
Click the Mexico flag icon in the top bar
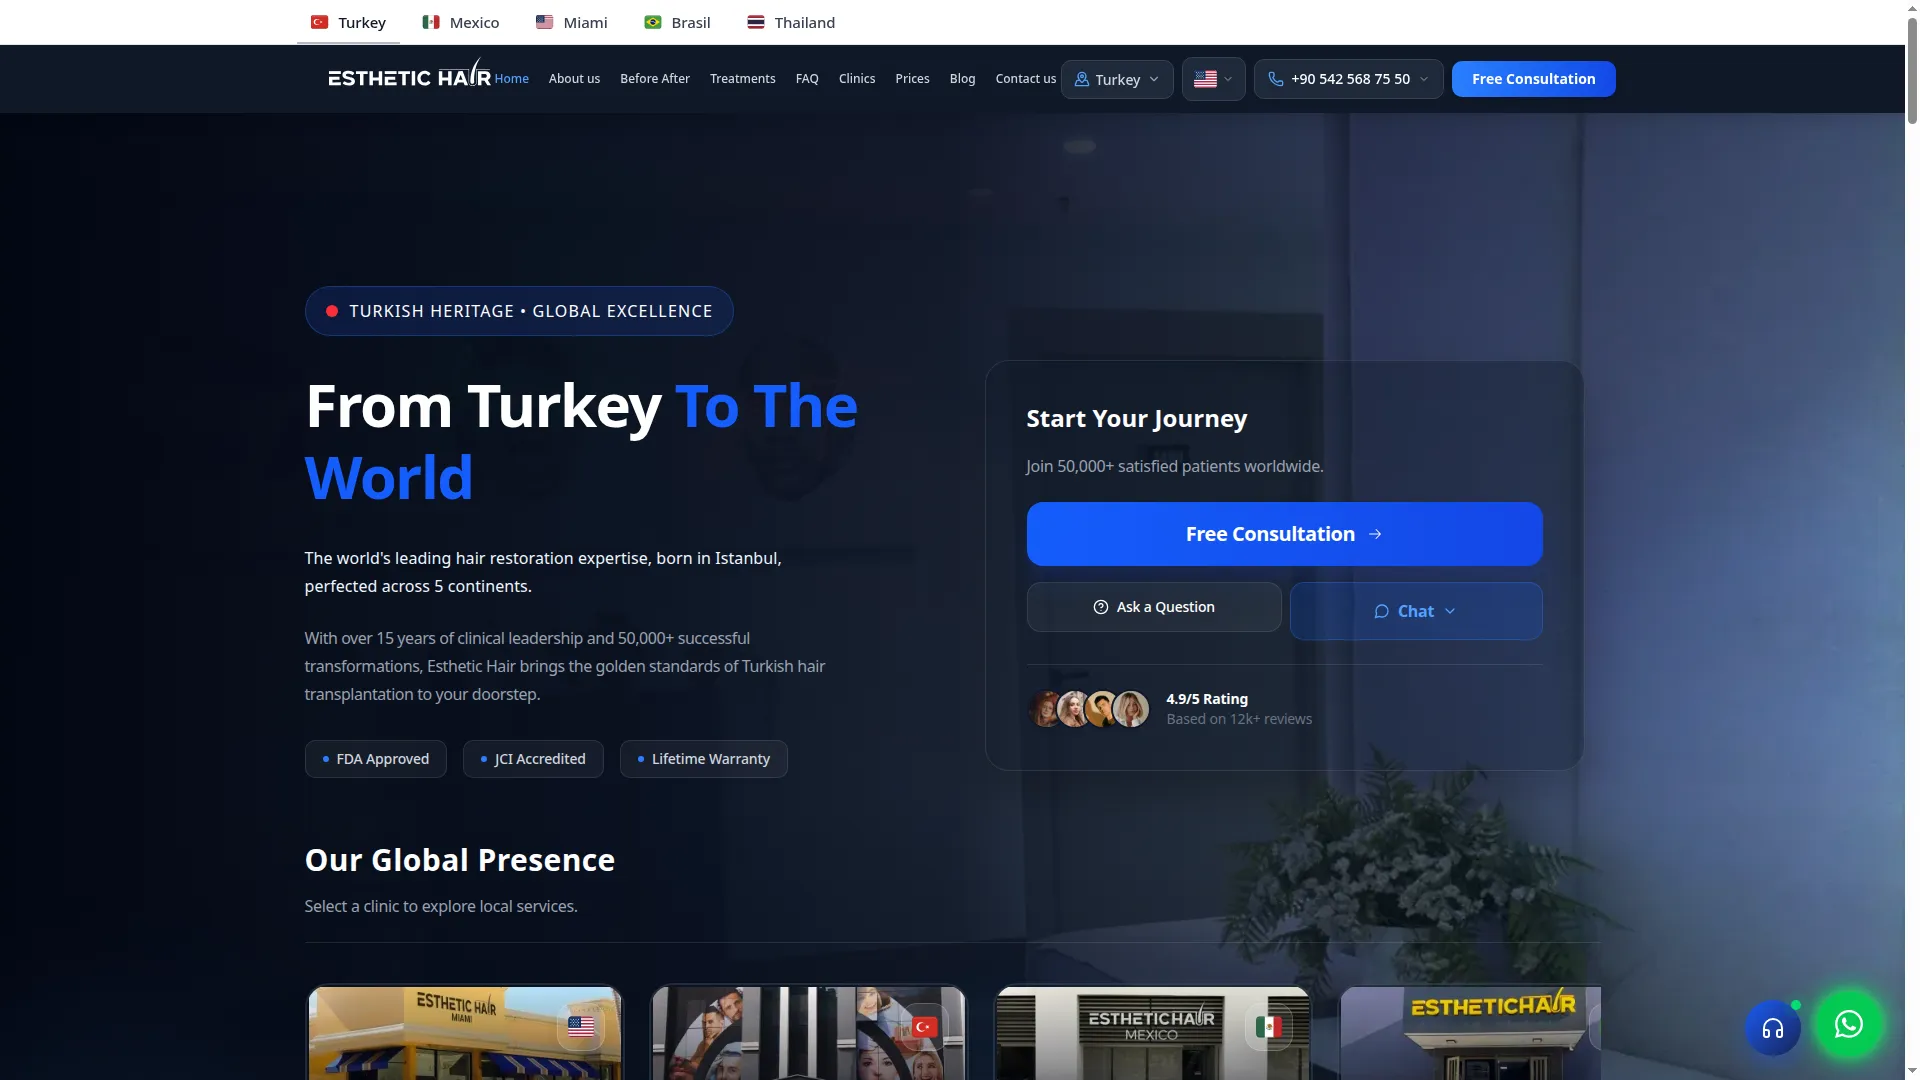click(431, 22)
